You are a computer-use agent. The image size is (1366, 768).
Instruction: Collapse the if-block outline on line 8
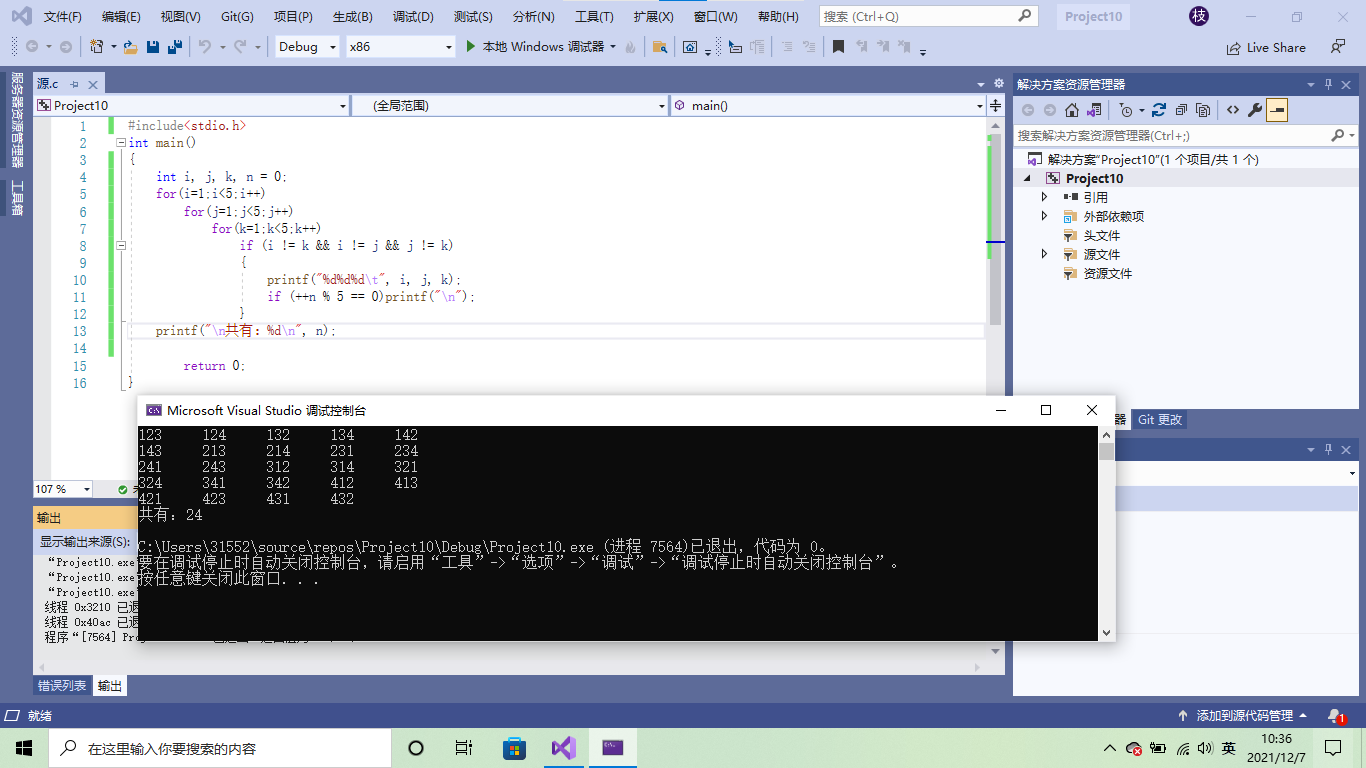(x=121, y=245)
